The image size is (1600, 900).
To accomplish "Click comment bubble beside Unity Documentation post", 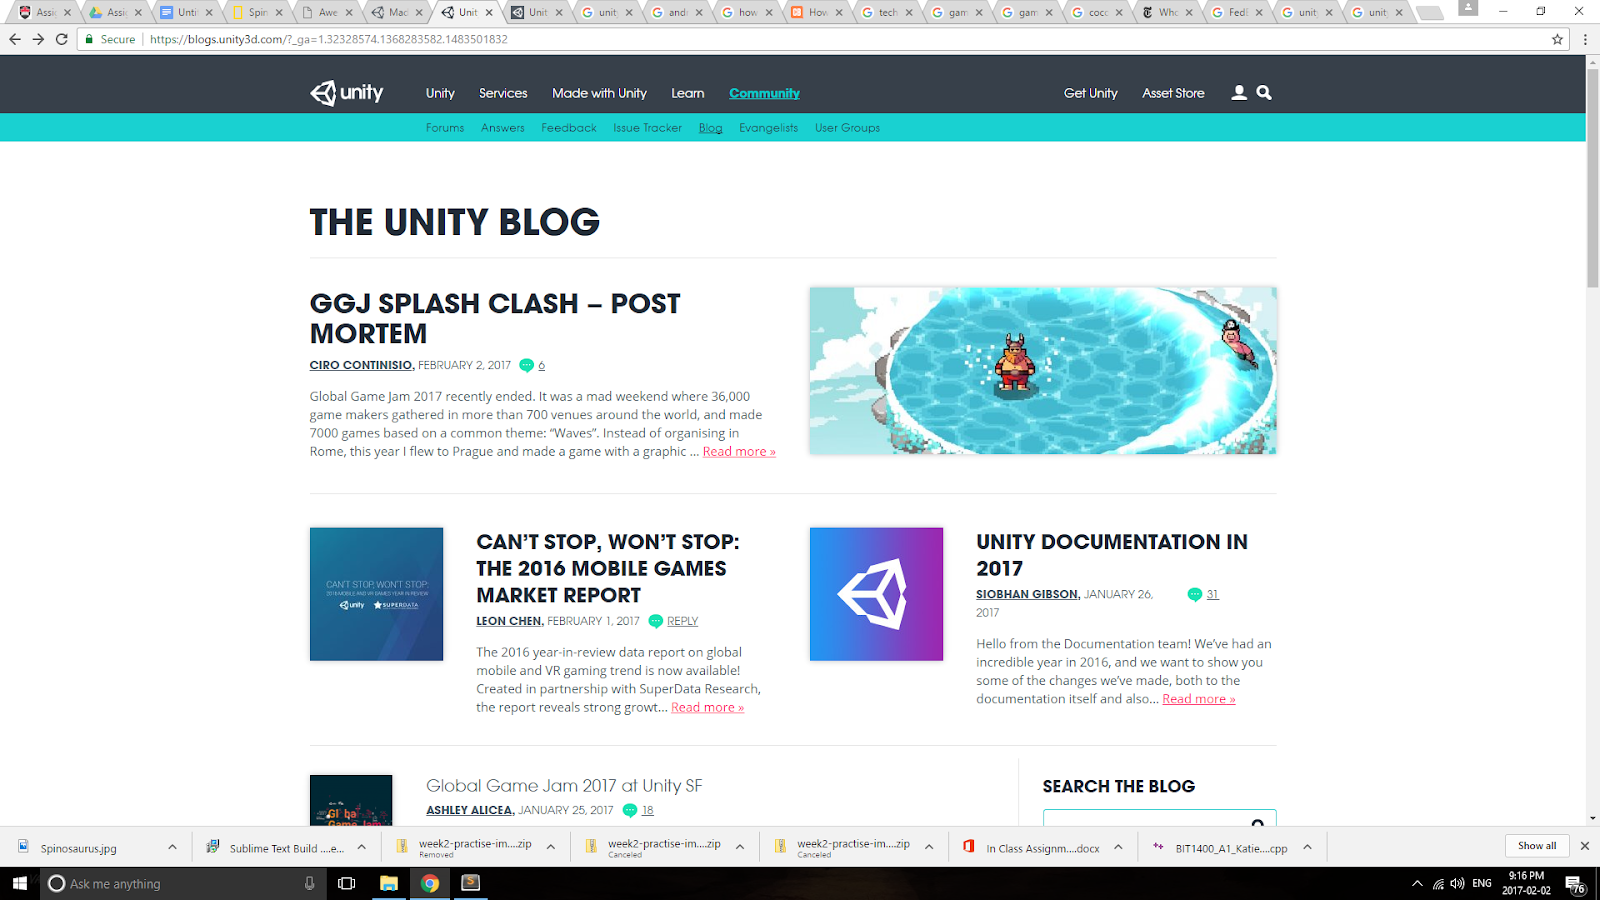I will coord(1194,594).
